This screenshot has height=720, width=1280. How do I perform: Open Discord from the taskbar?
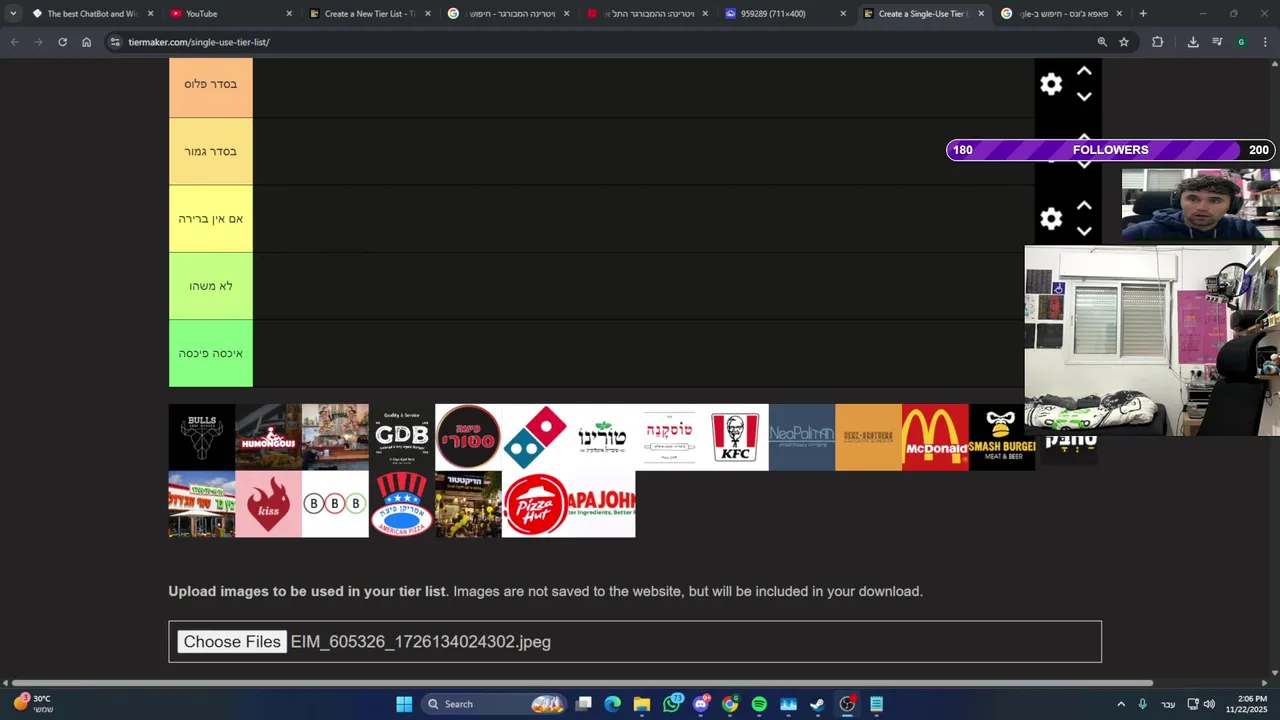701,704
